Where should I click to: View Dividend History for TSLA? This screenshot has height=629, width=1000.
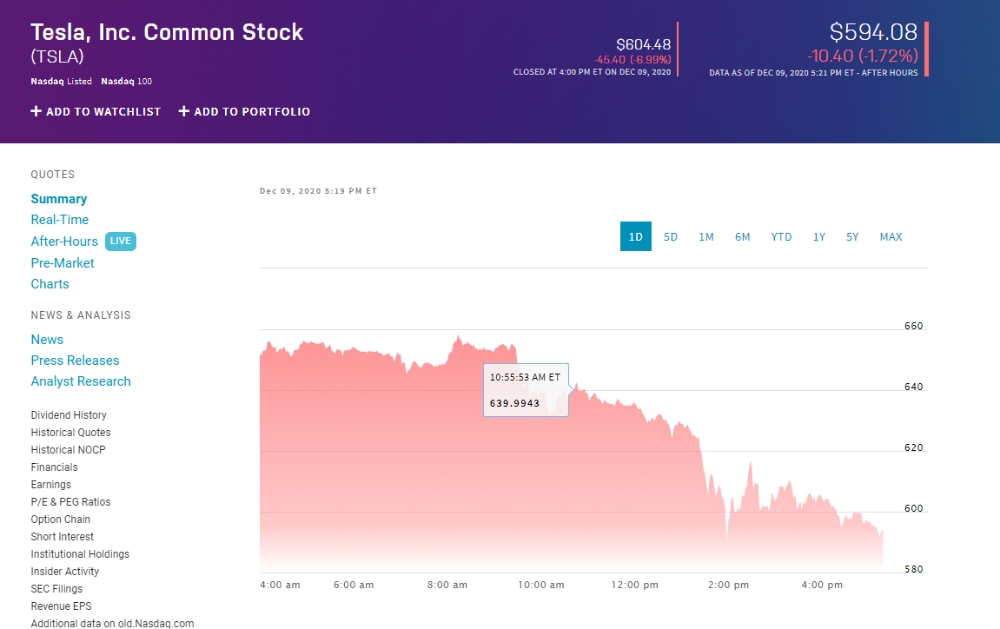point(68,415)
